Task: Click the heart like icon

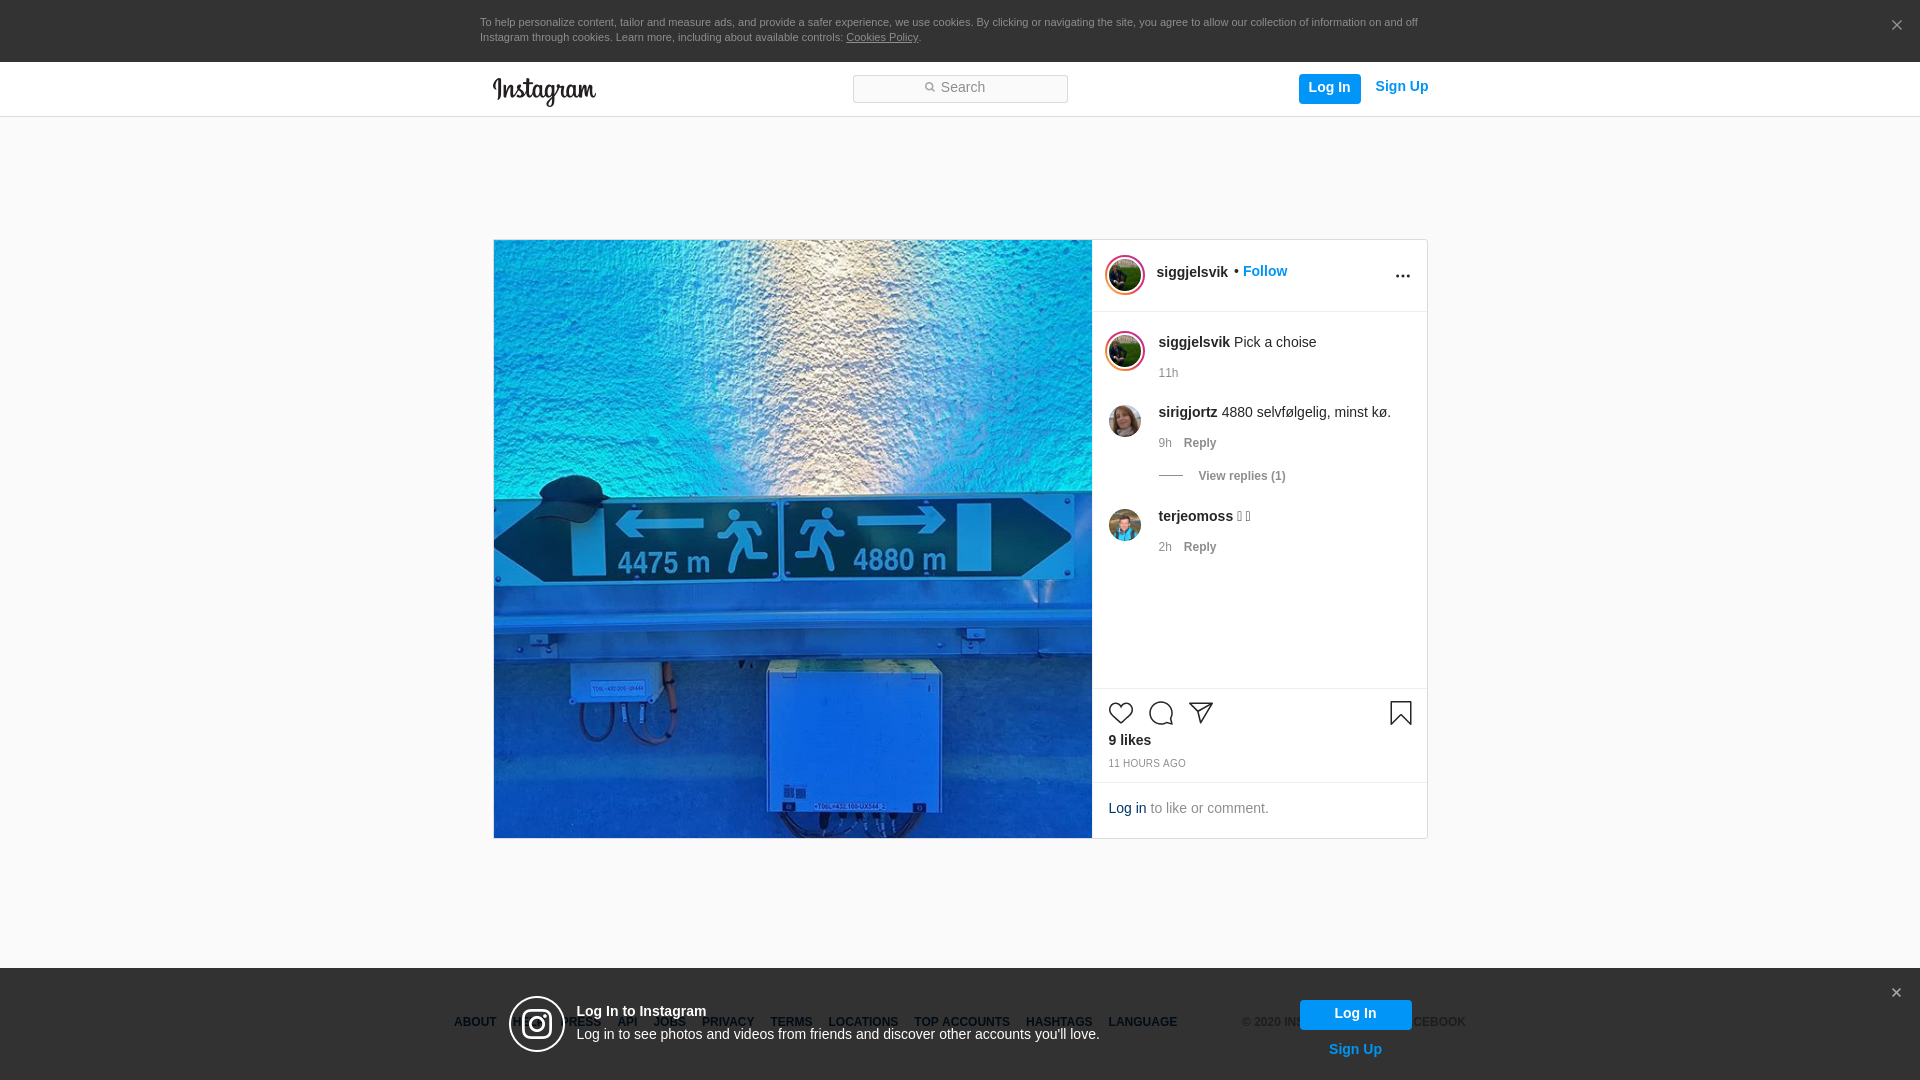Action: 1120,713
